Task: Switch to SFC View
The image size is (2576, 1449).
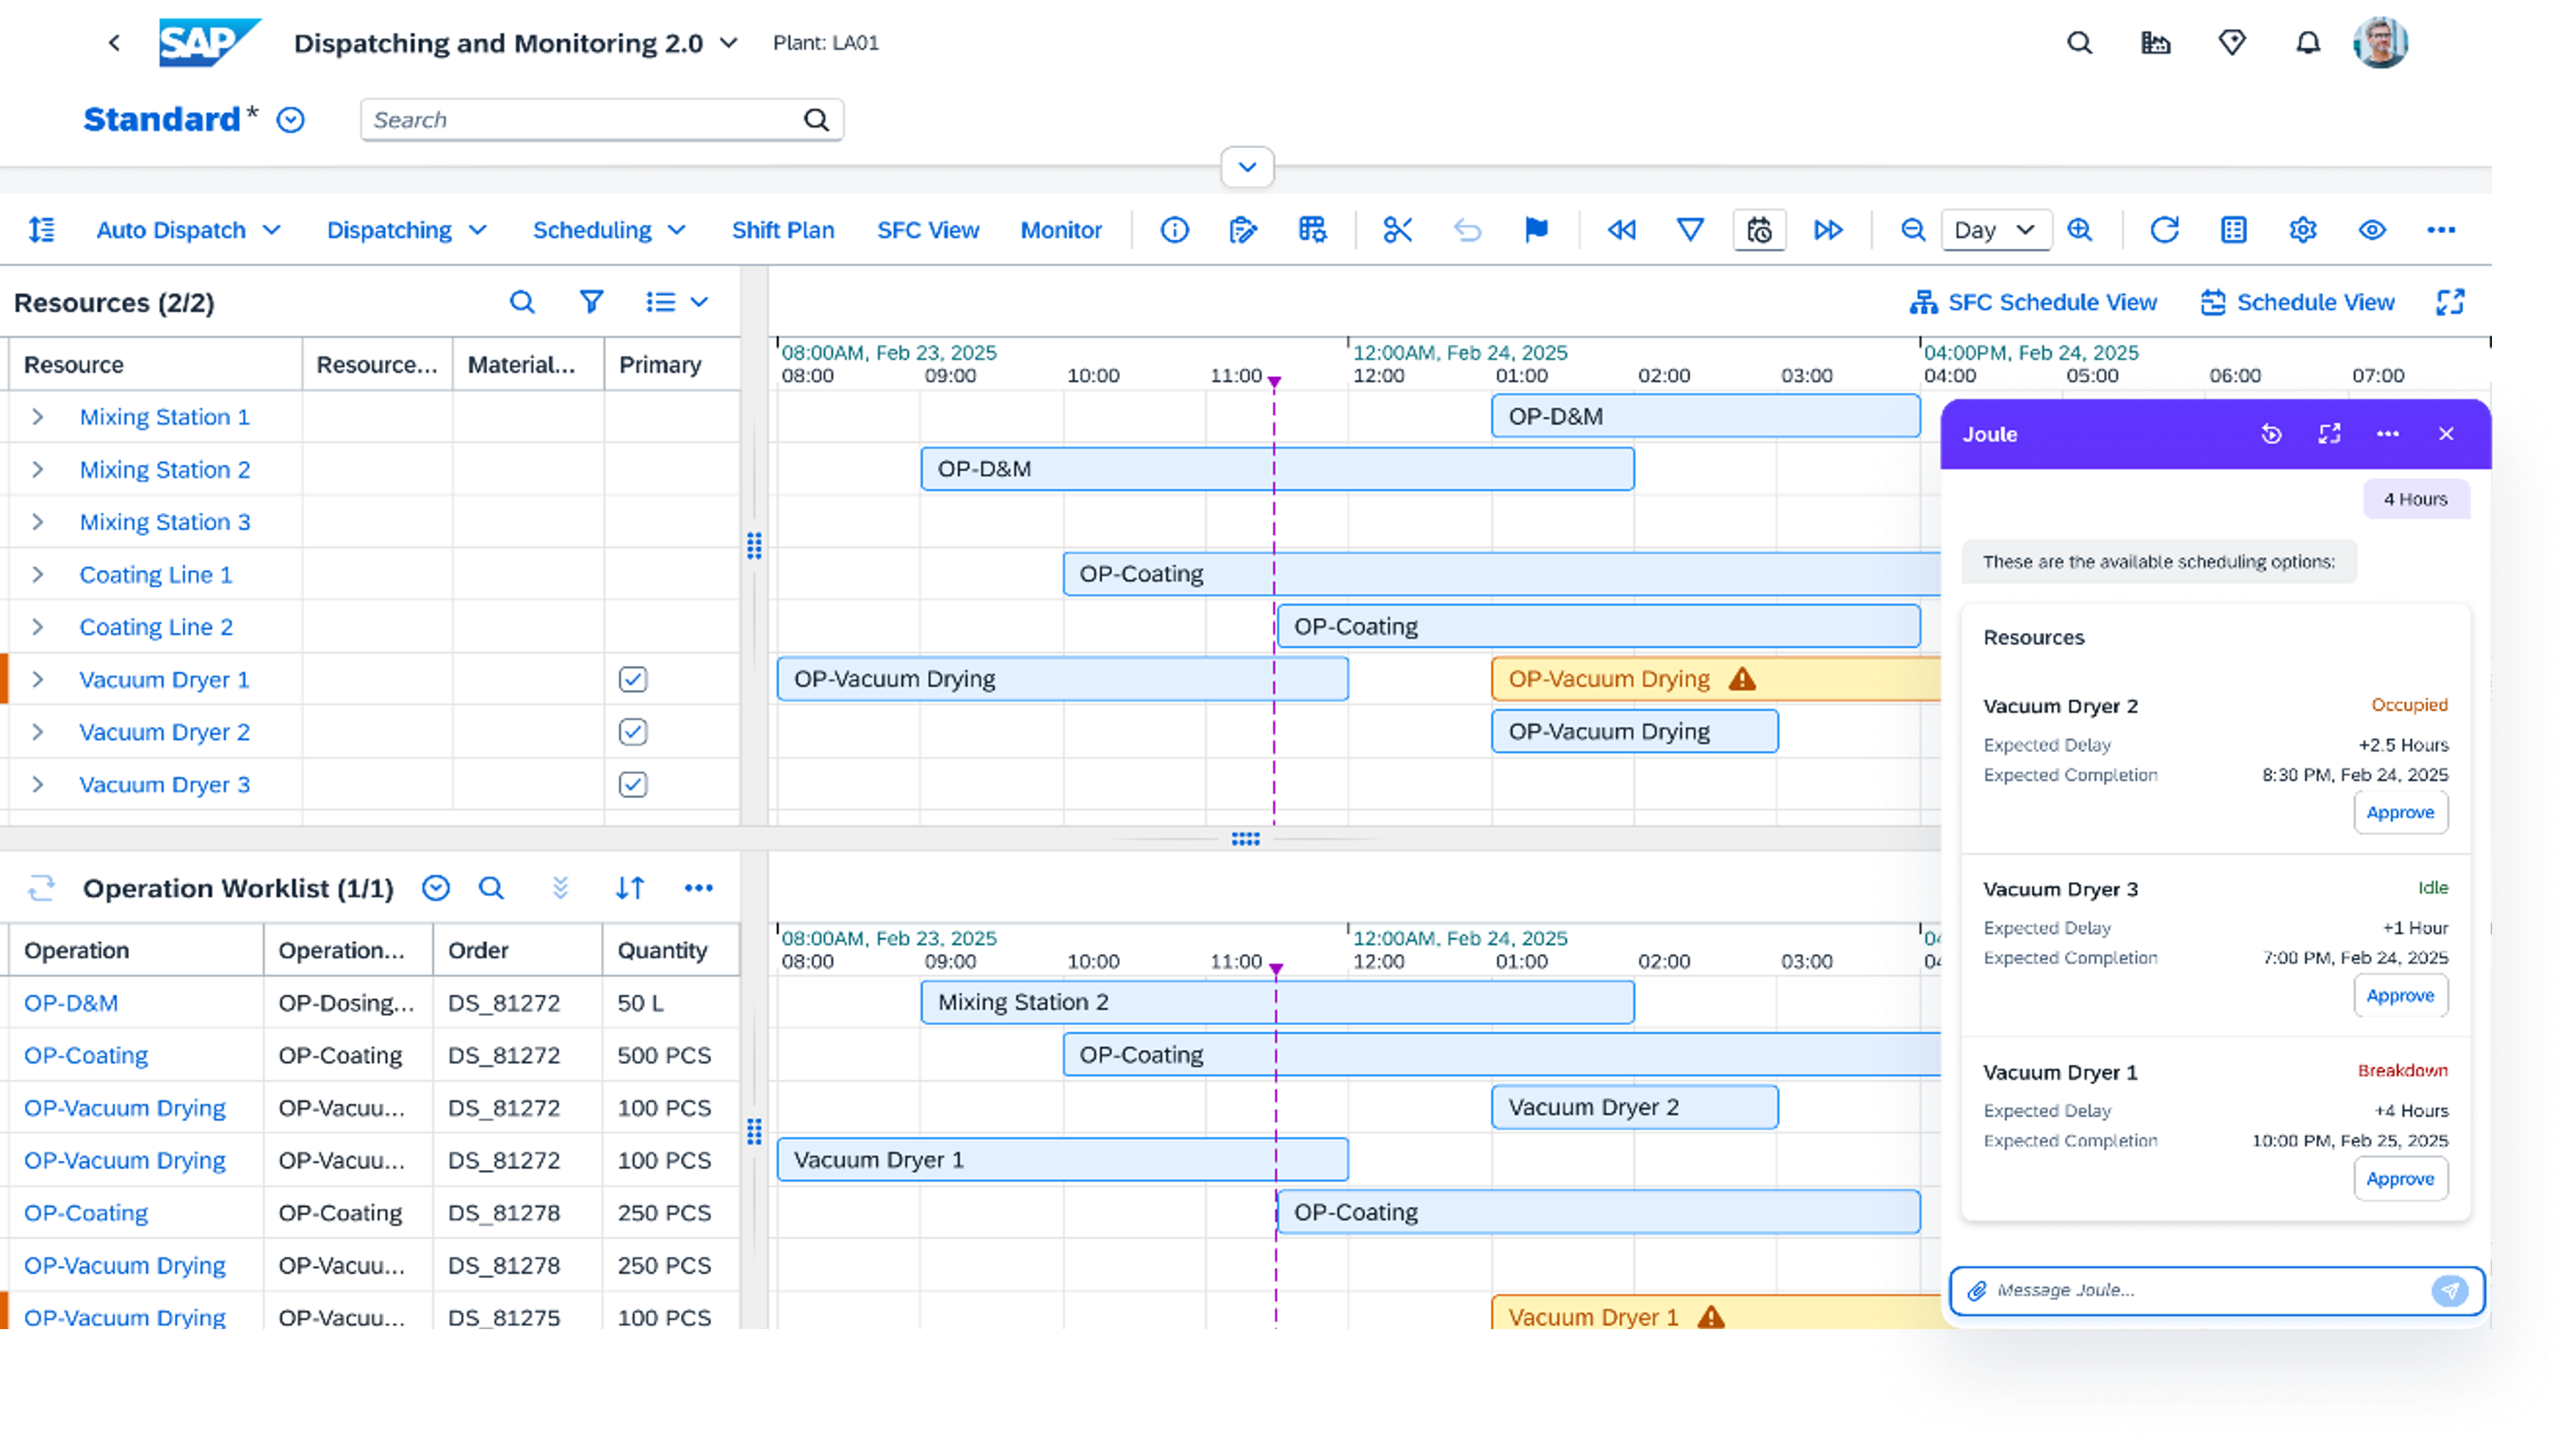Action: [x=928, y=230]
